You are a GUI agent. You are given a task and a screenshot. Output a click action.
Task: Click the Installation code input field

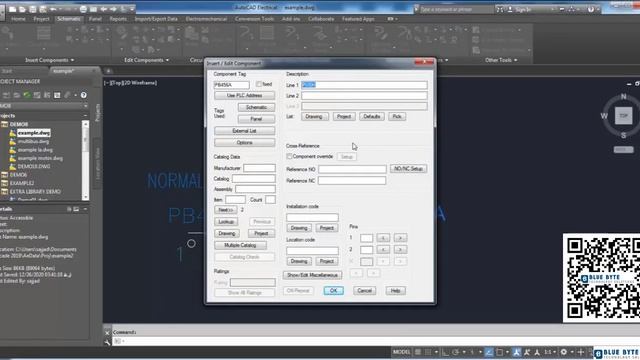[312, 217]
